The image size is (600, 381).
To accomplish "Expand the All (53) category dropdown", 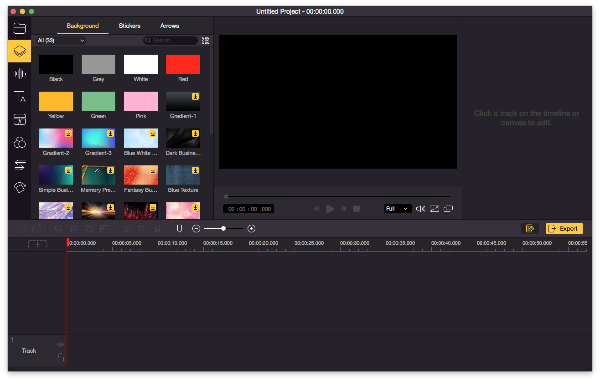I will (61, 41).
